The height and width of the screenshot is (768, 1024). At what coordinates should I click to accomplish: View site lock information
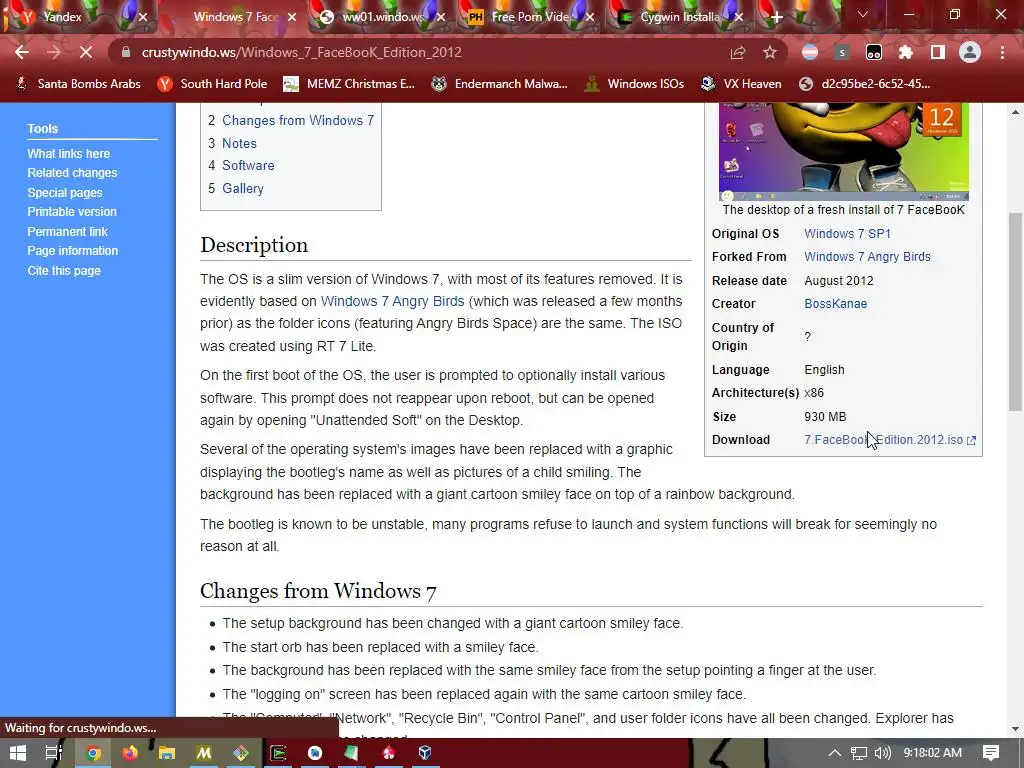pos(126,52)
